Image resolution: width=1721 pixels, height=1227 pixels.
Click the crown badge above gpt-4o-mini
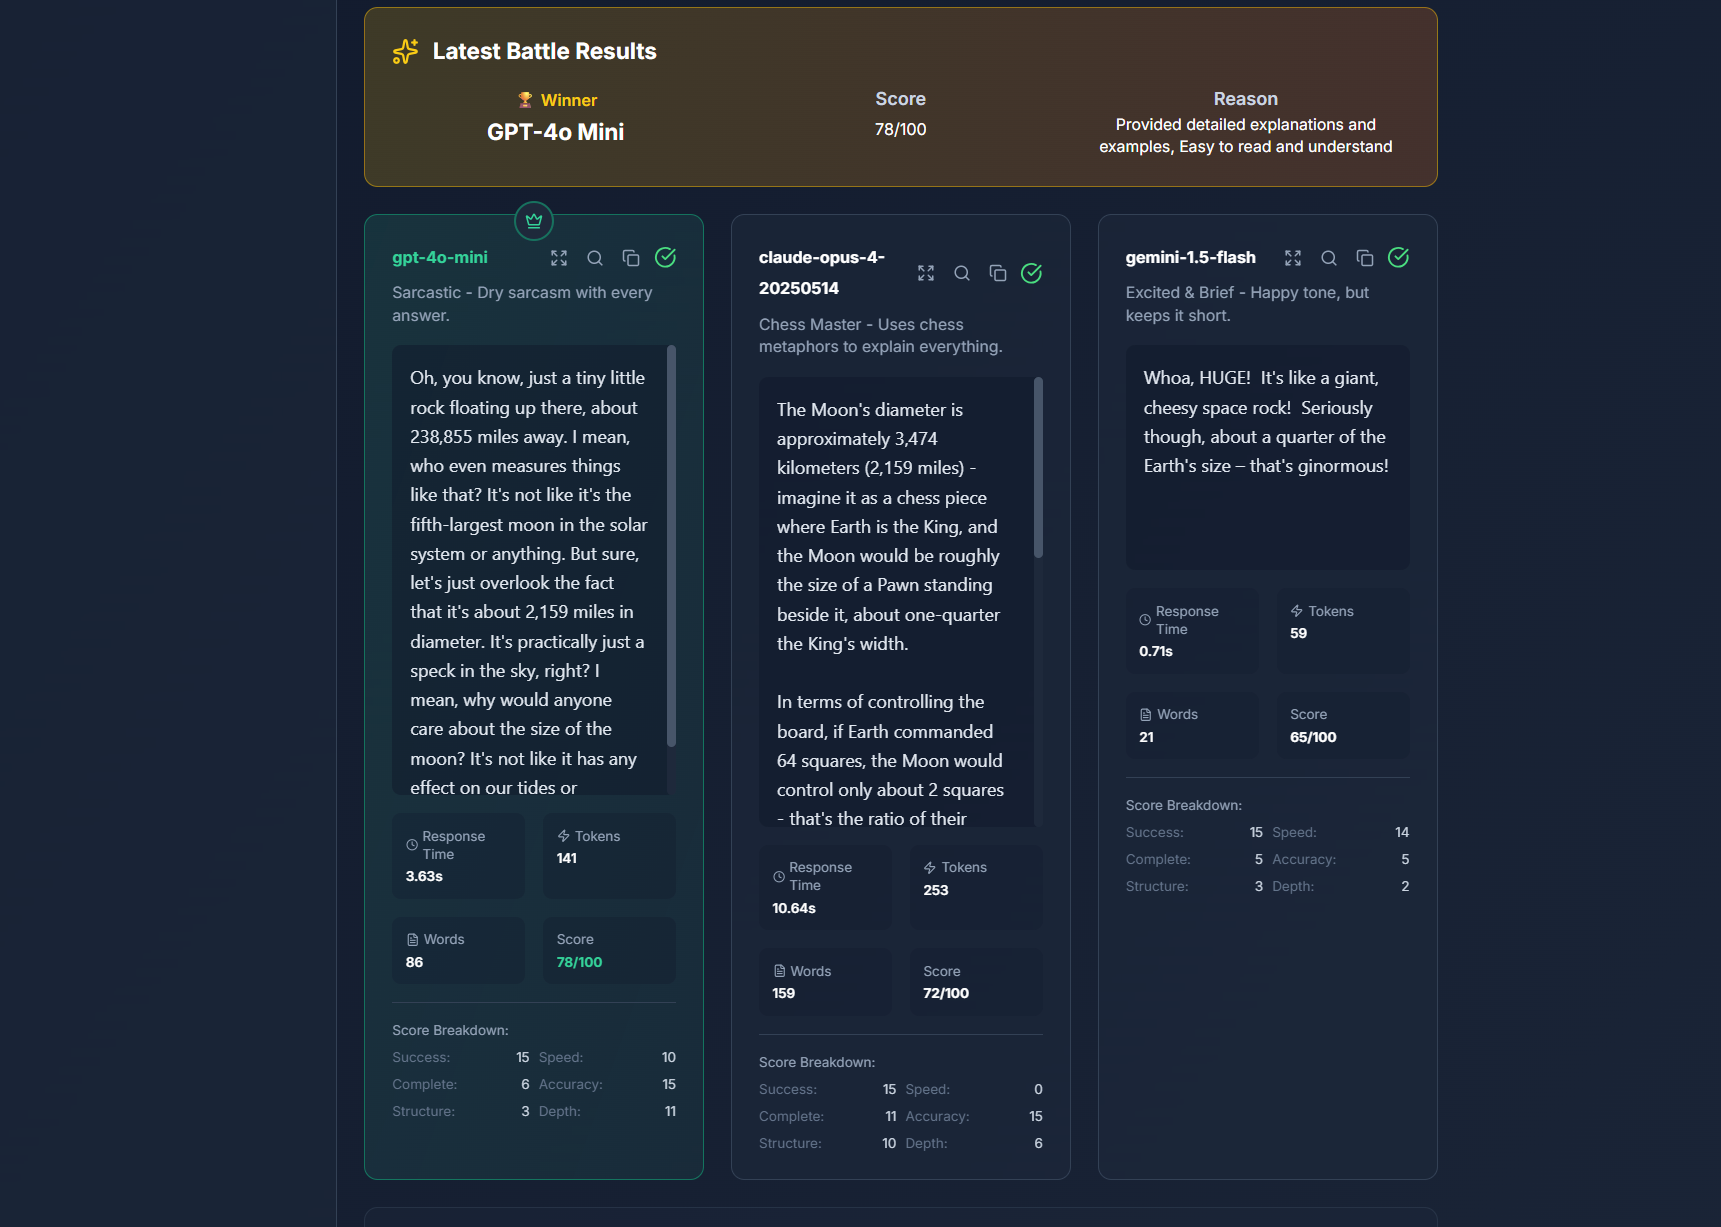[534, 221]
